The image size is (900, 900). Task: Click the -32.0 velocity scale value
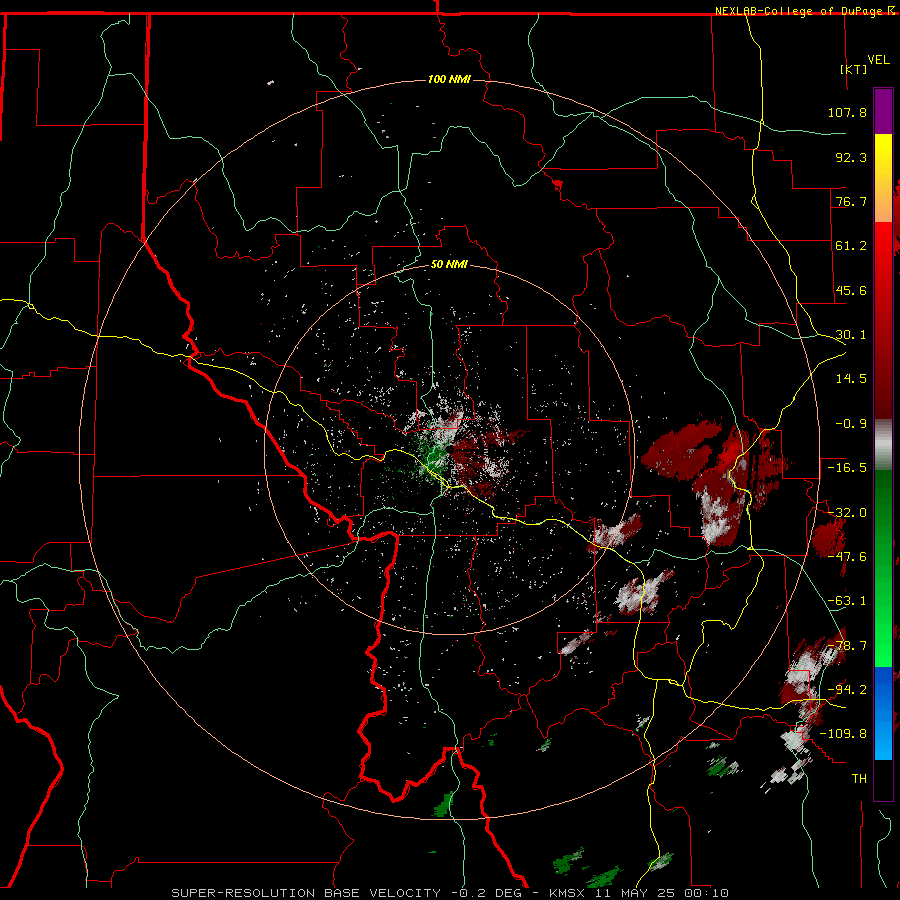[847, 513]
